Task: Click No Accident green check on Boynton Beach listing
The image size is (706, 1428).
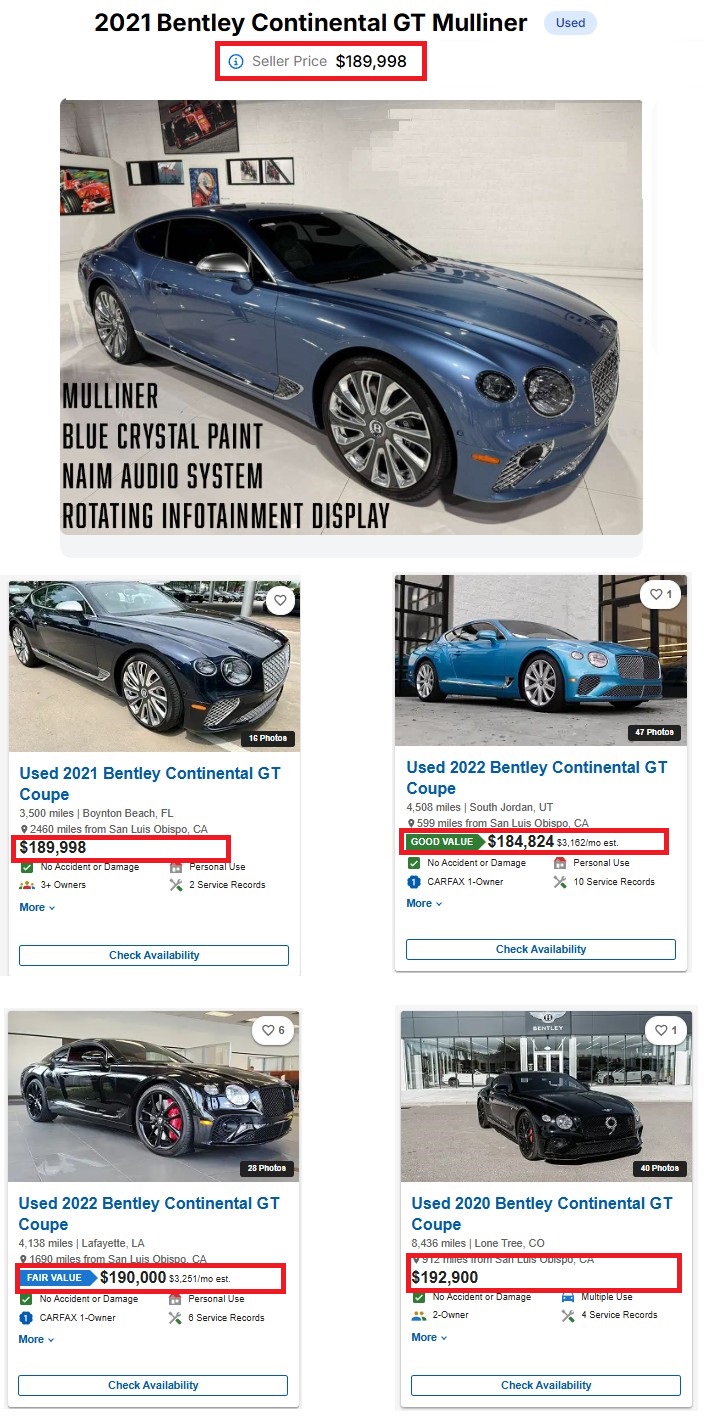Action: pos(27,867)
